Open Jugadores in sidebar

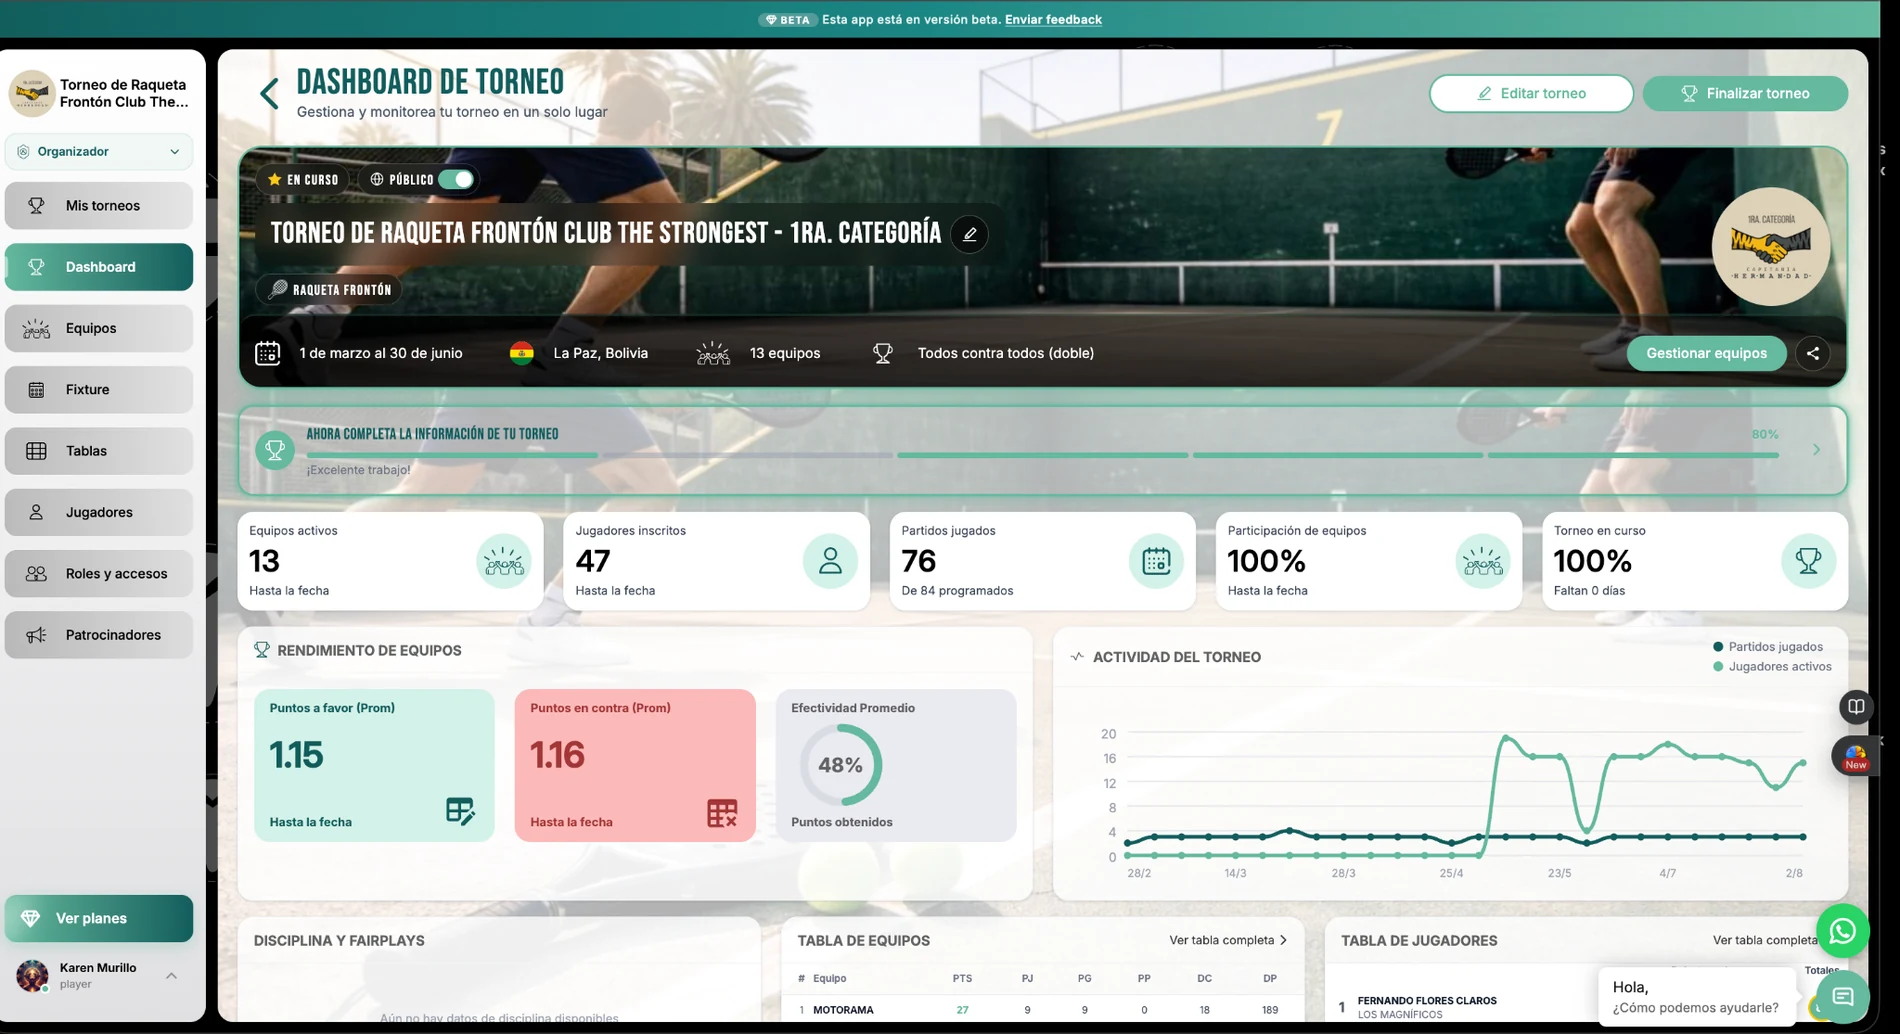click(x=99, y=512)
